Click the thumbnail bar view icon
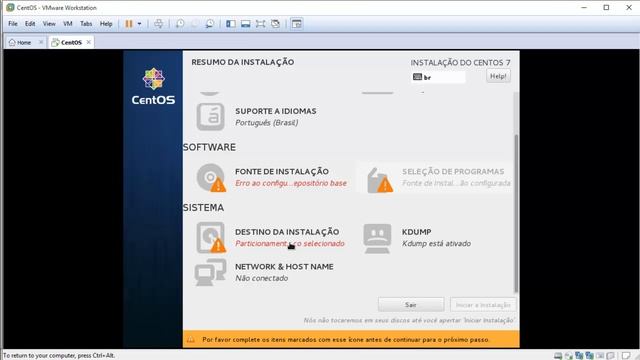This screenshot has width=640, height=360. 245,24
